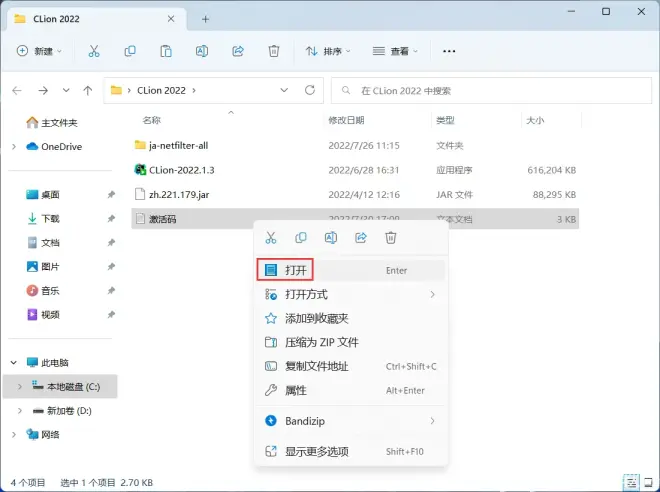Select 打开 in the context menu
Screen dimensions: 660x492
[351, 270]
